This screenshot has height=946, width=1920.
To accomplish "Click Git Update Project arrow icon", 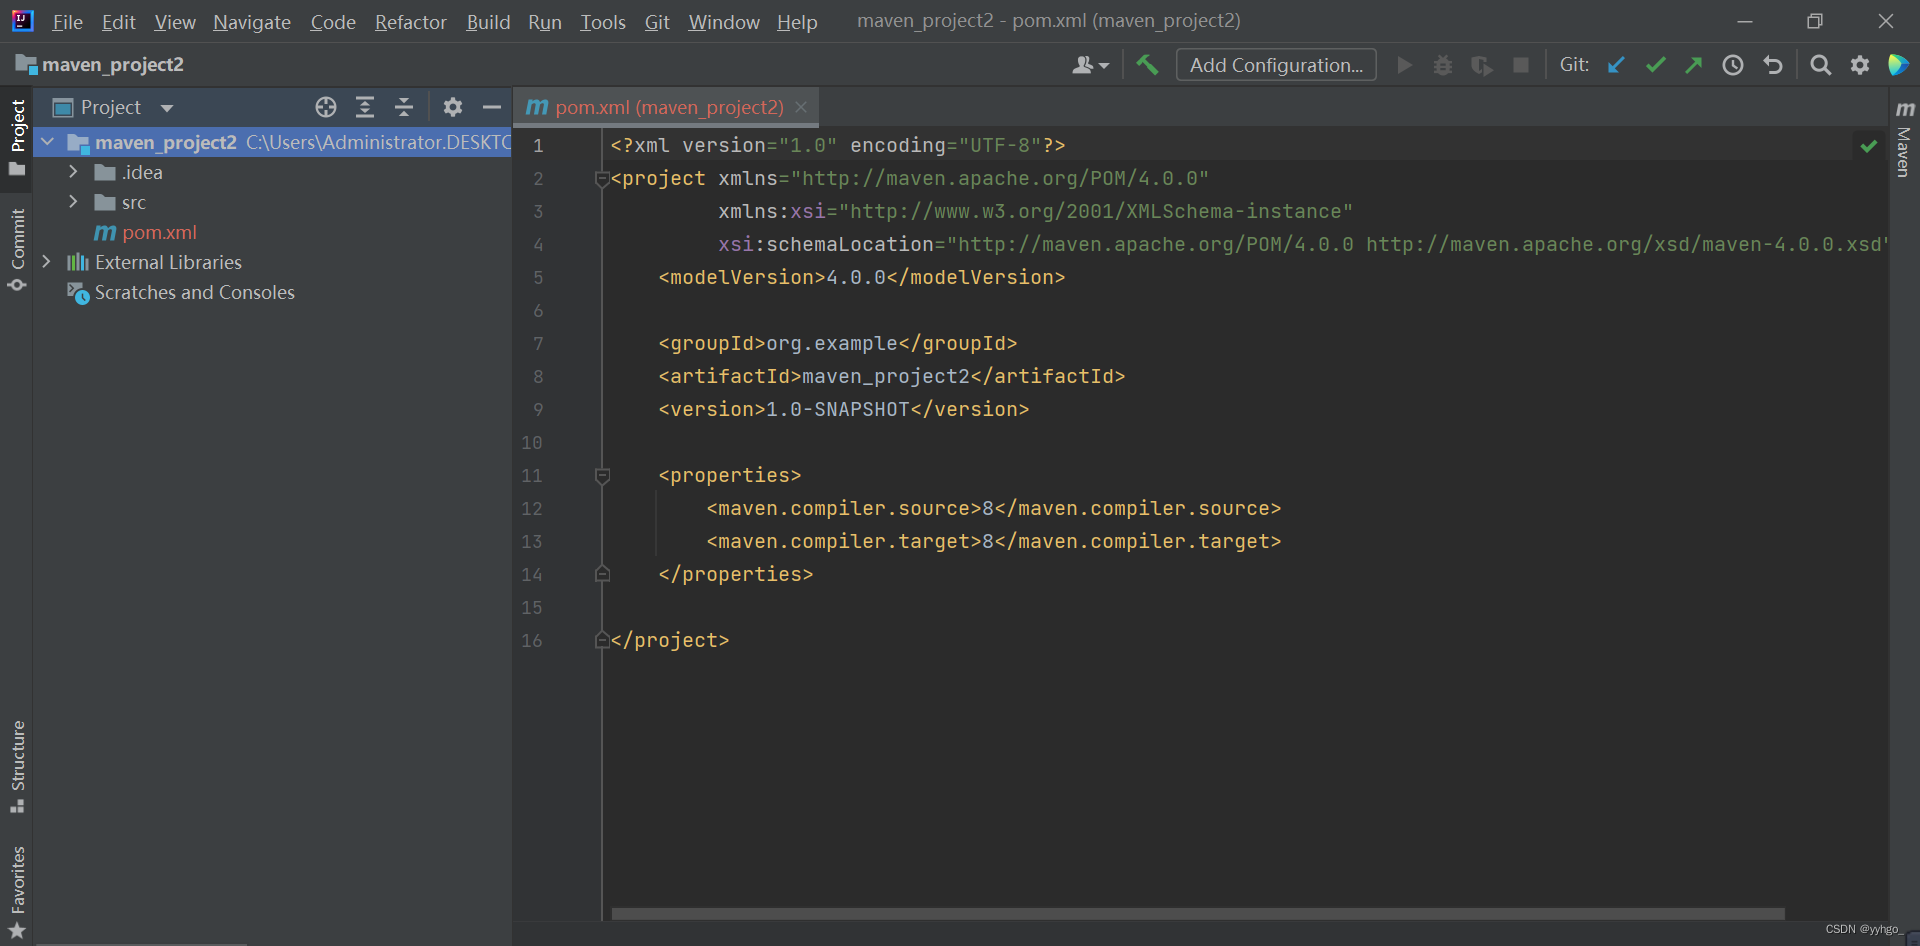I will click(1616, 65).
